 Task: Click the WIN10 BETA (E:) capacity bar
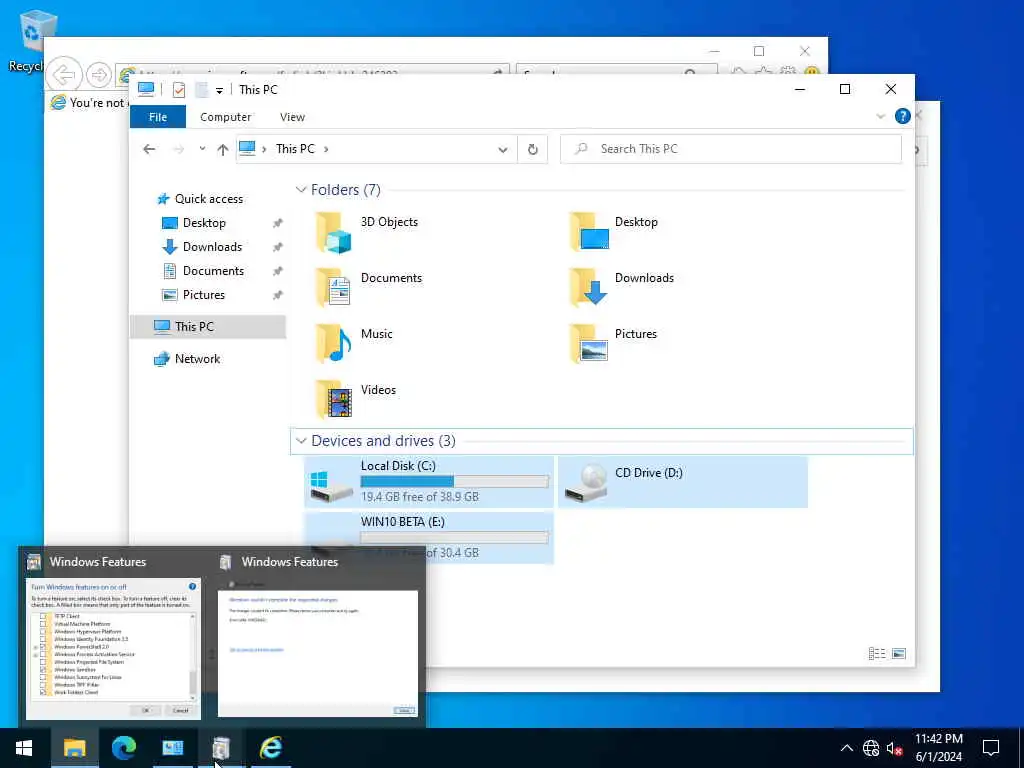(455, 537)
